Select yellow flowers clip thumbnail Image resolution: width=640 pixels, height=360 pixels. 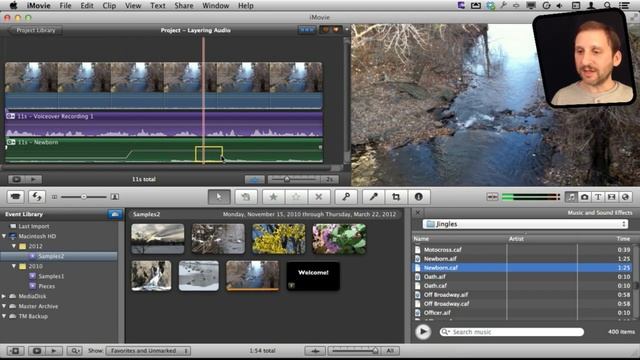coord(279,239)
